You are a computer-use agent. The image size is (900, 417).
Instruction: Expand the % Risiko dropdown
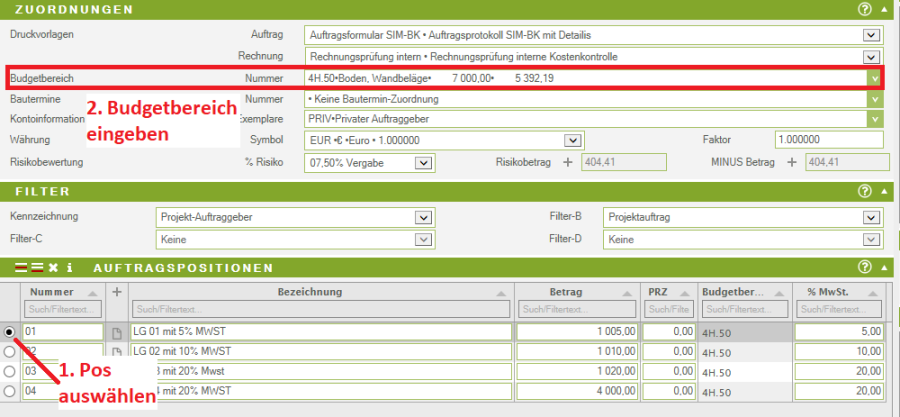(x=422, y=162)
